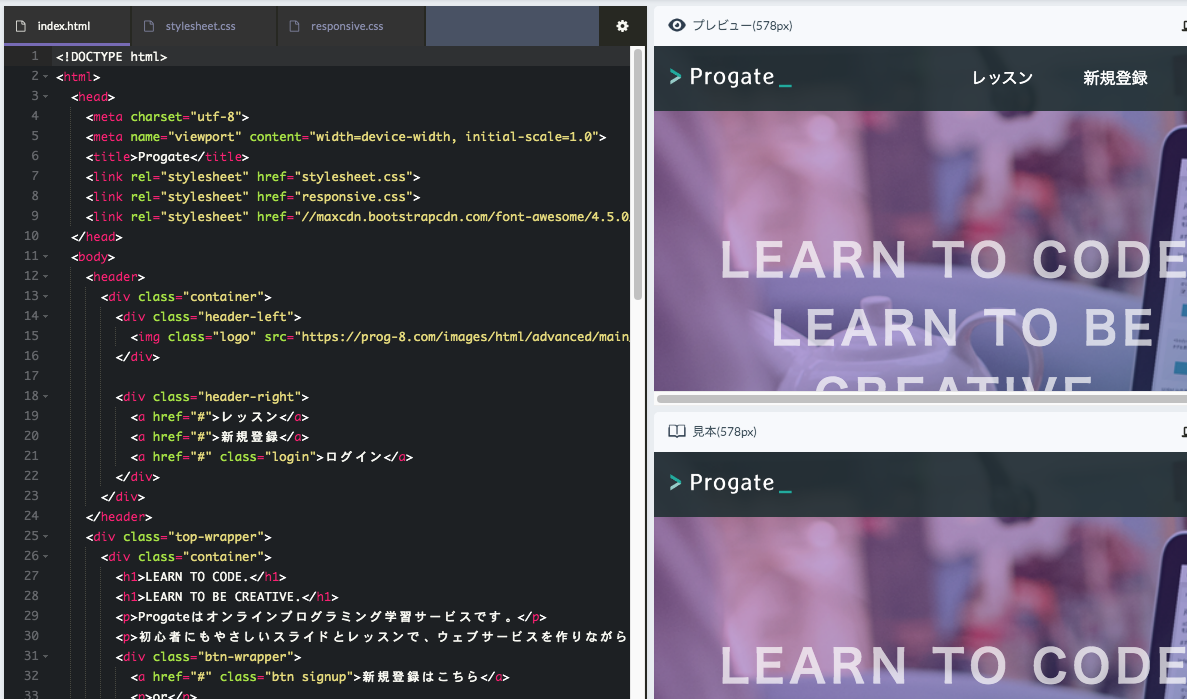
Task: Open editor settings gear icon
Action: pos(622,26)
